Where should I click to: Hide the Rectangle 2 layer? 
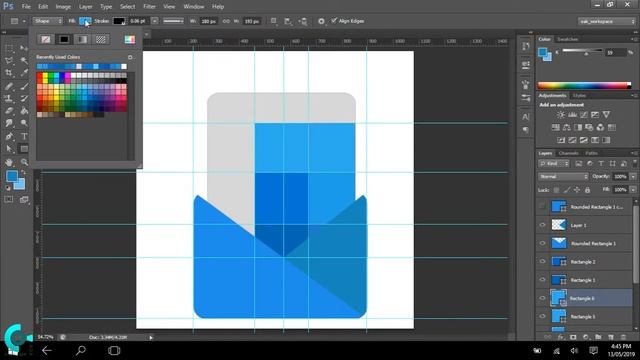pyautogui.click(x=542, y=262)
